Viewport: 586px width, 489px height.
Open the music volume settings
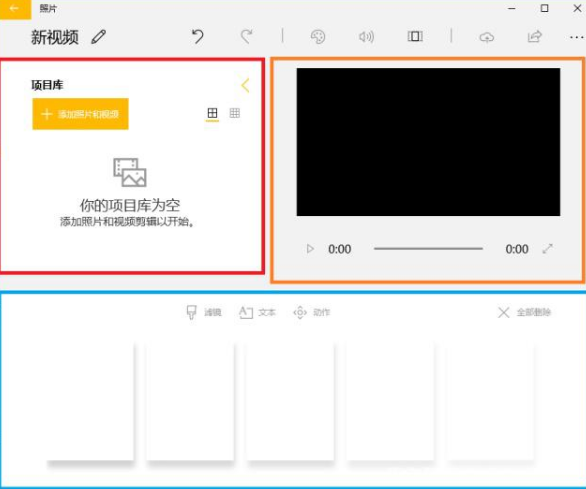[366, 37]
